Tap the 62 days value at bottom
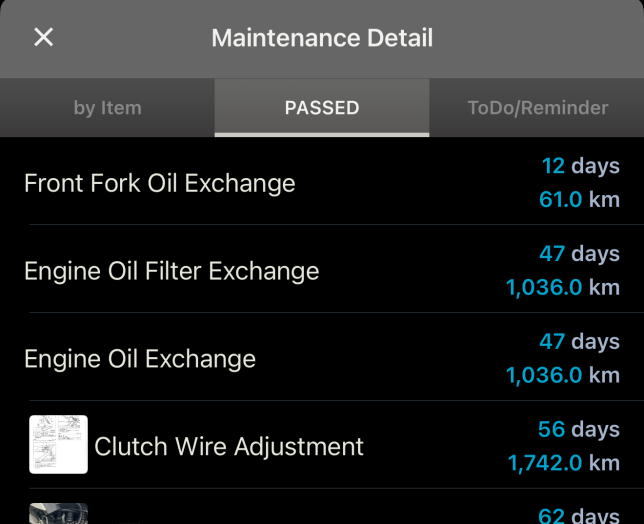The width and height of the screenshot is (644, 524). [578, 516]
